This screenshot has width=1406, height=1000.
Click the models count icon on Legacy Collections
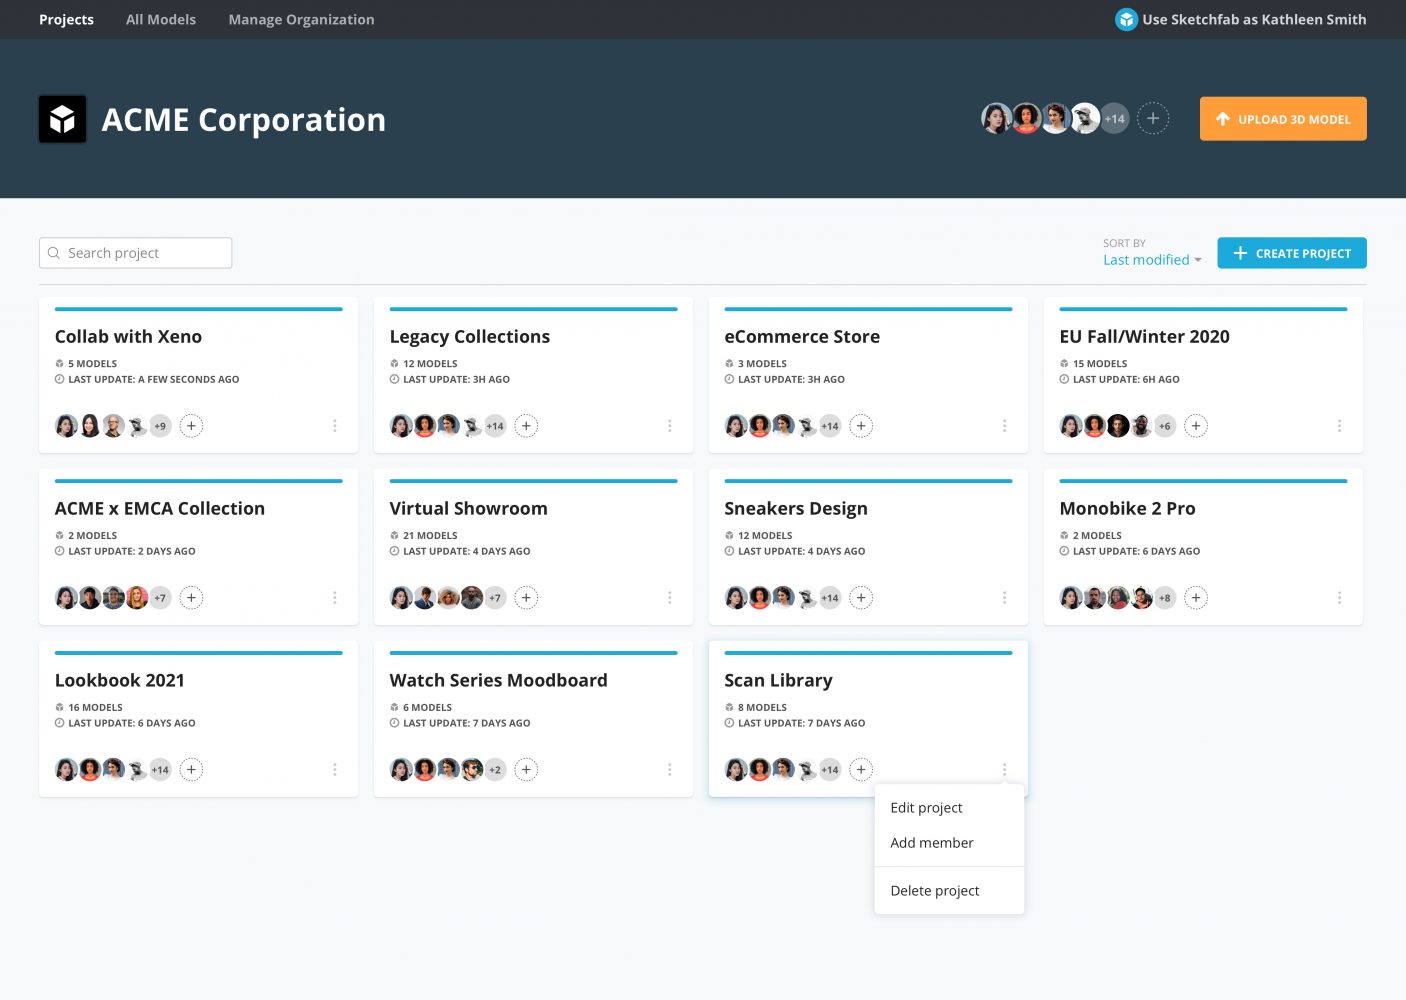[394, 363]
